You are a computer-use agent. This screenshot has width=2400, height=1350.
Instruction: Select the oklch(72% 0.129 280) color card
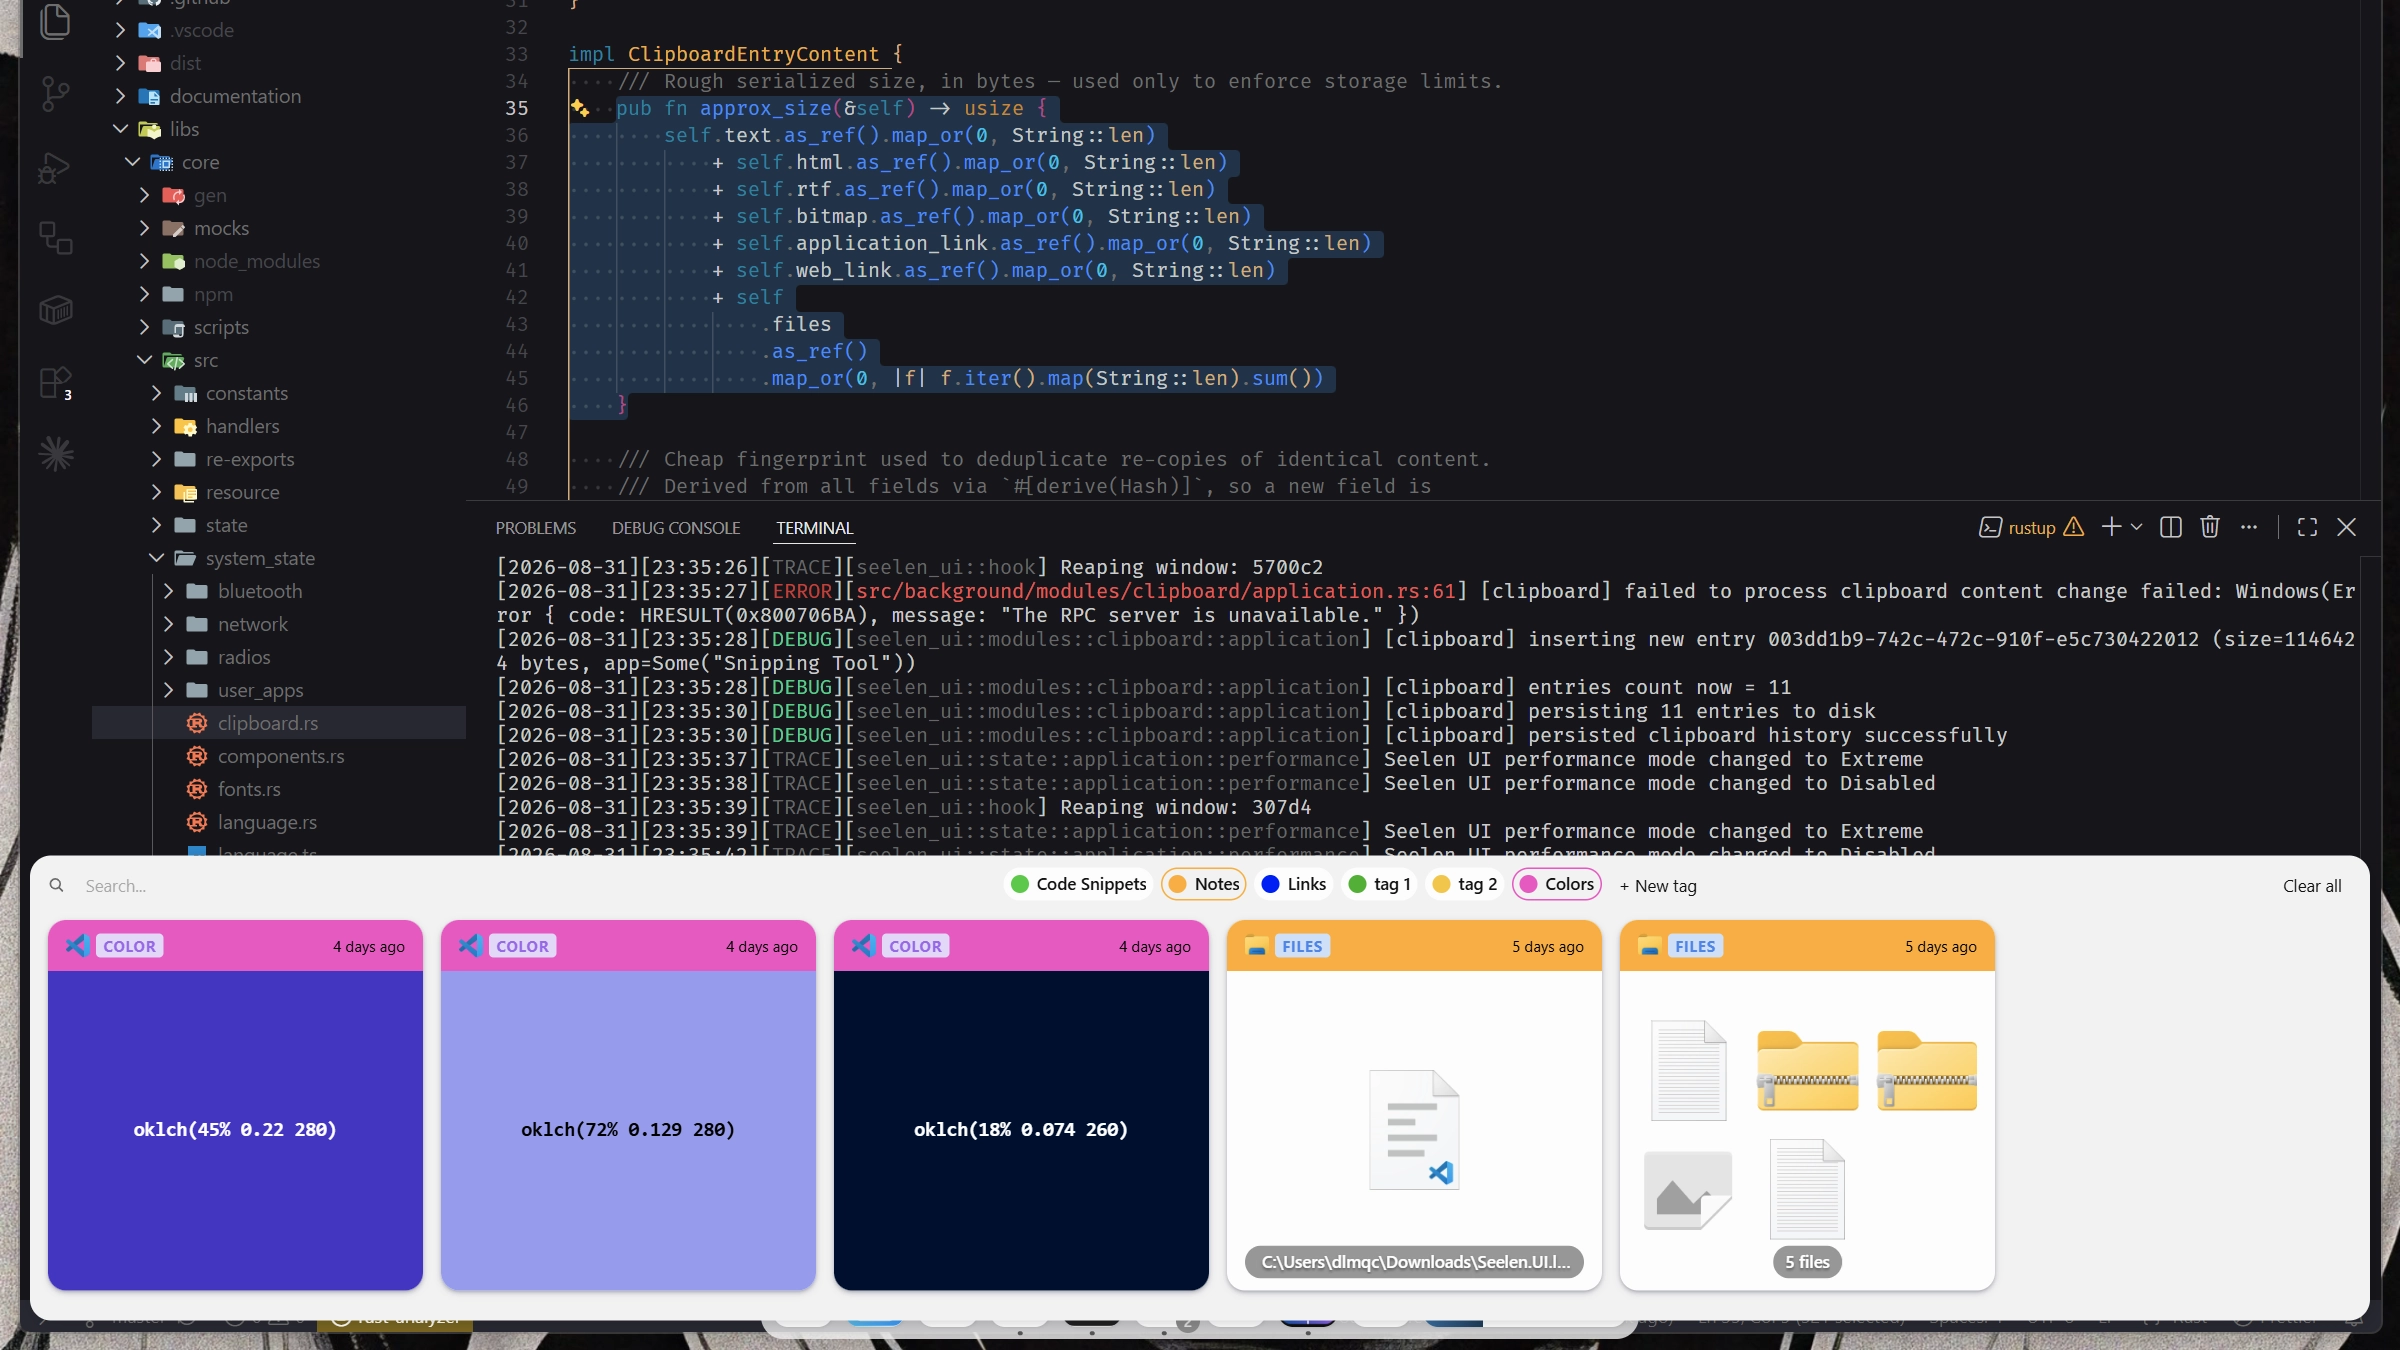[628, 1105]
